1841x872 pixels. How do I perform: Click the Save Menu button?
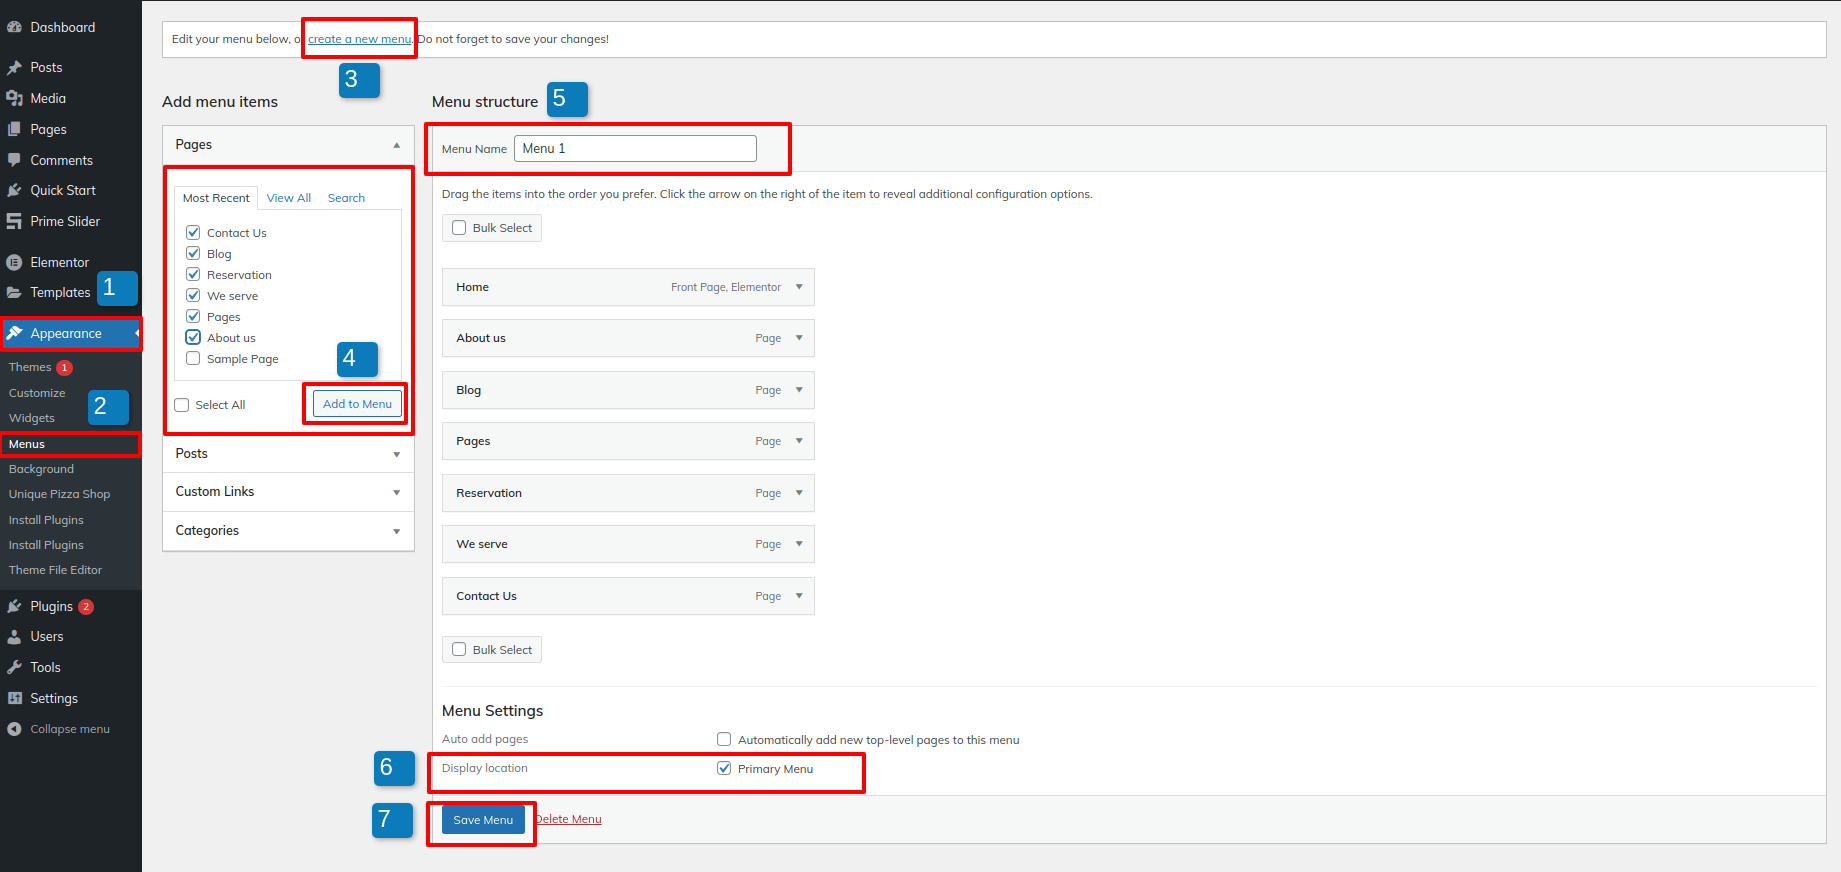click(483, 820)
